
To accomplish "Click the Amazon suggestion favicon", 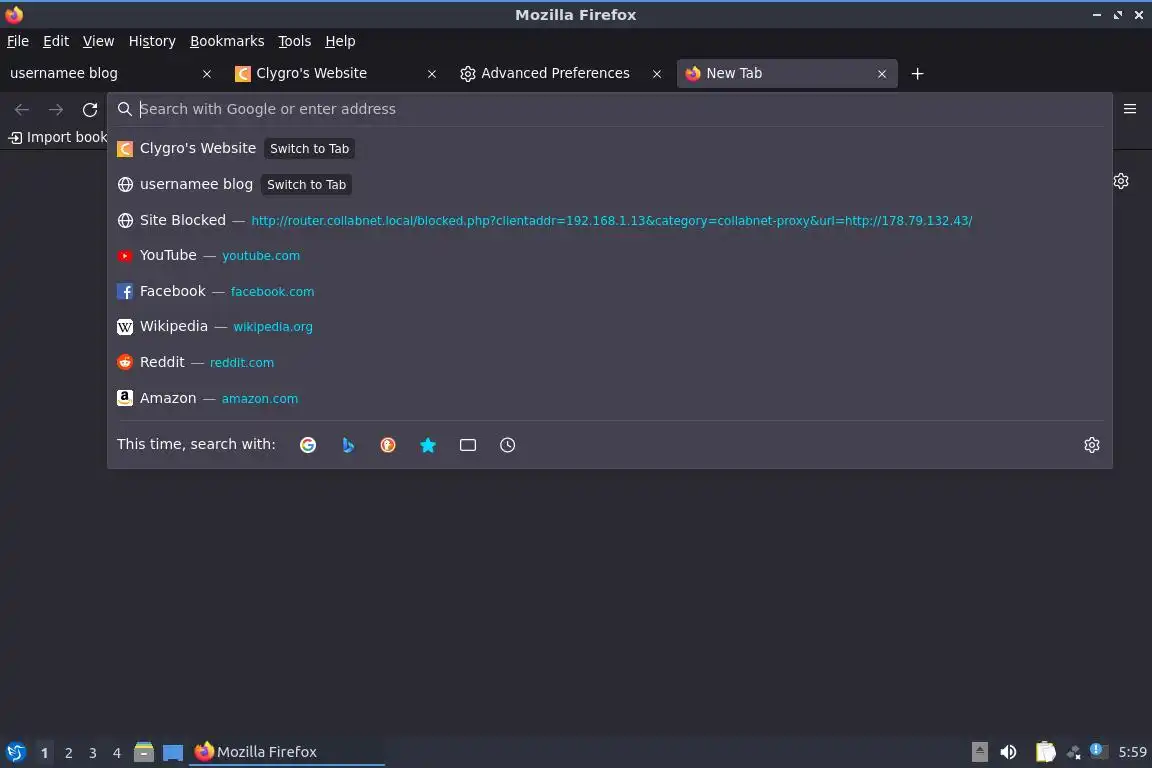I will (x=125, y=398).
